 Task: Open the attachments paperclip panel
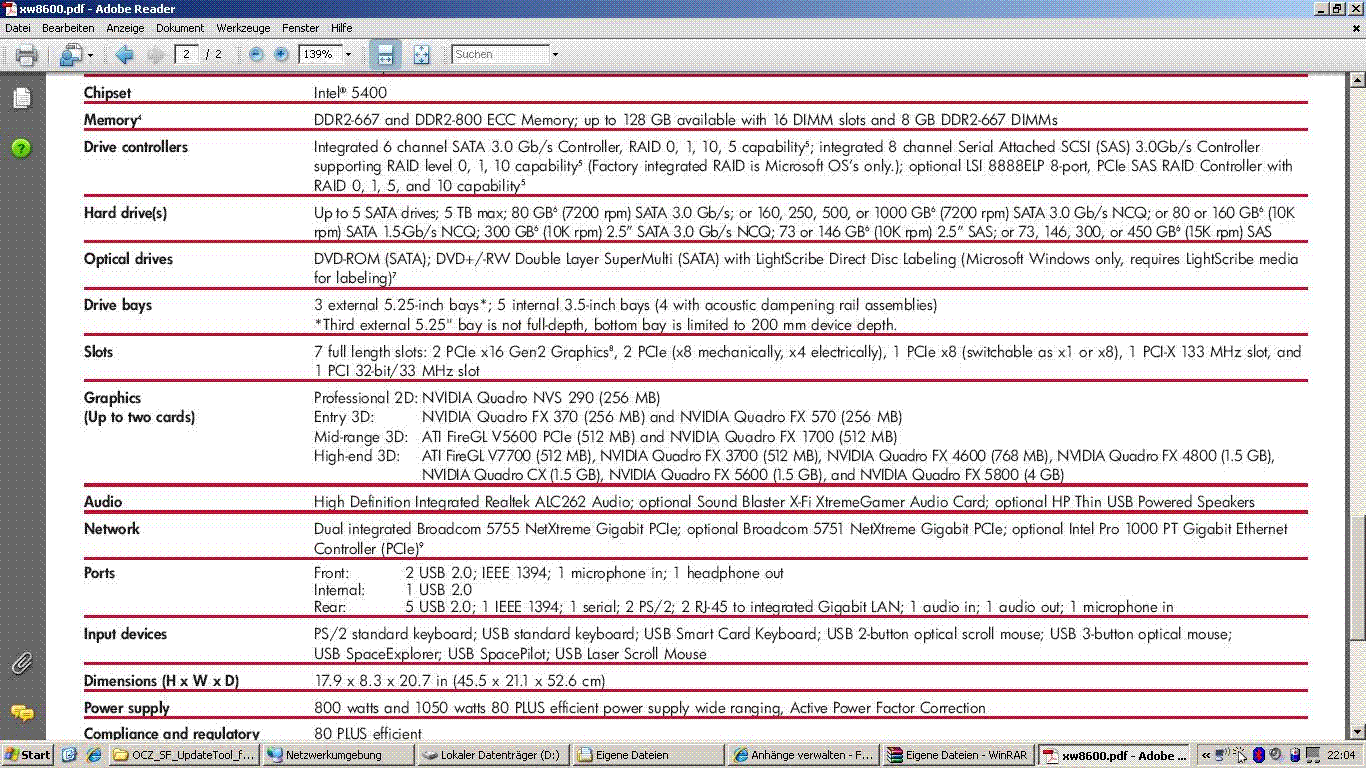22,662
